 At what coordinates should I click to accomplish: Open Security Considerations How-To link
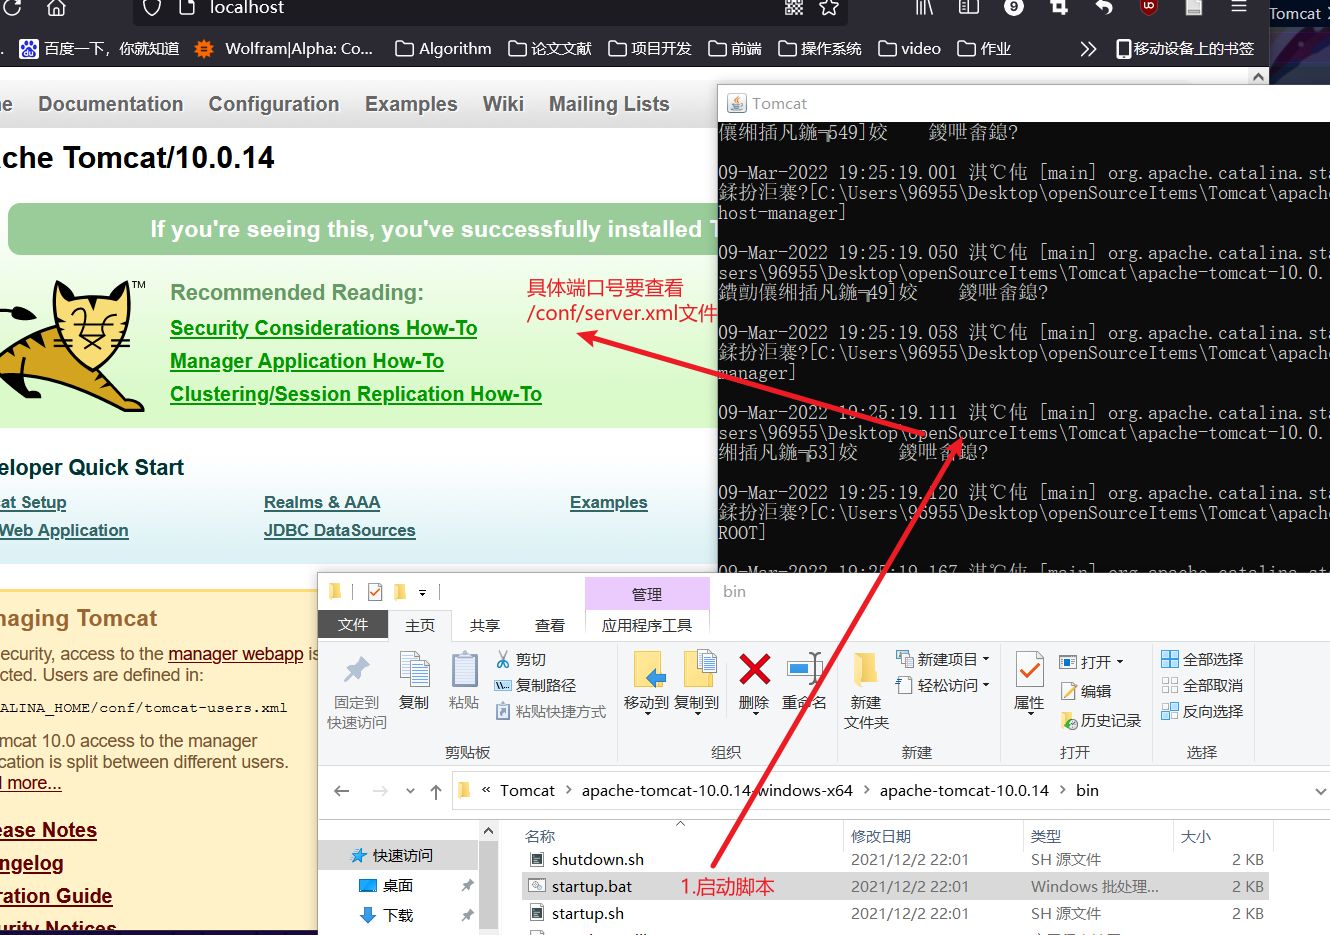pyautogui.click(x=323, y=328)
